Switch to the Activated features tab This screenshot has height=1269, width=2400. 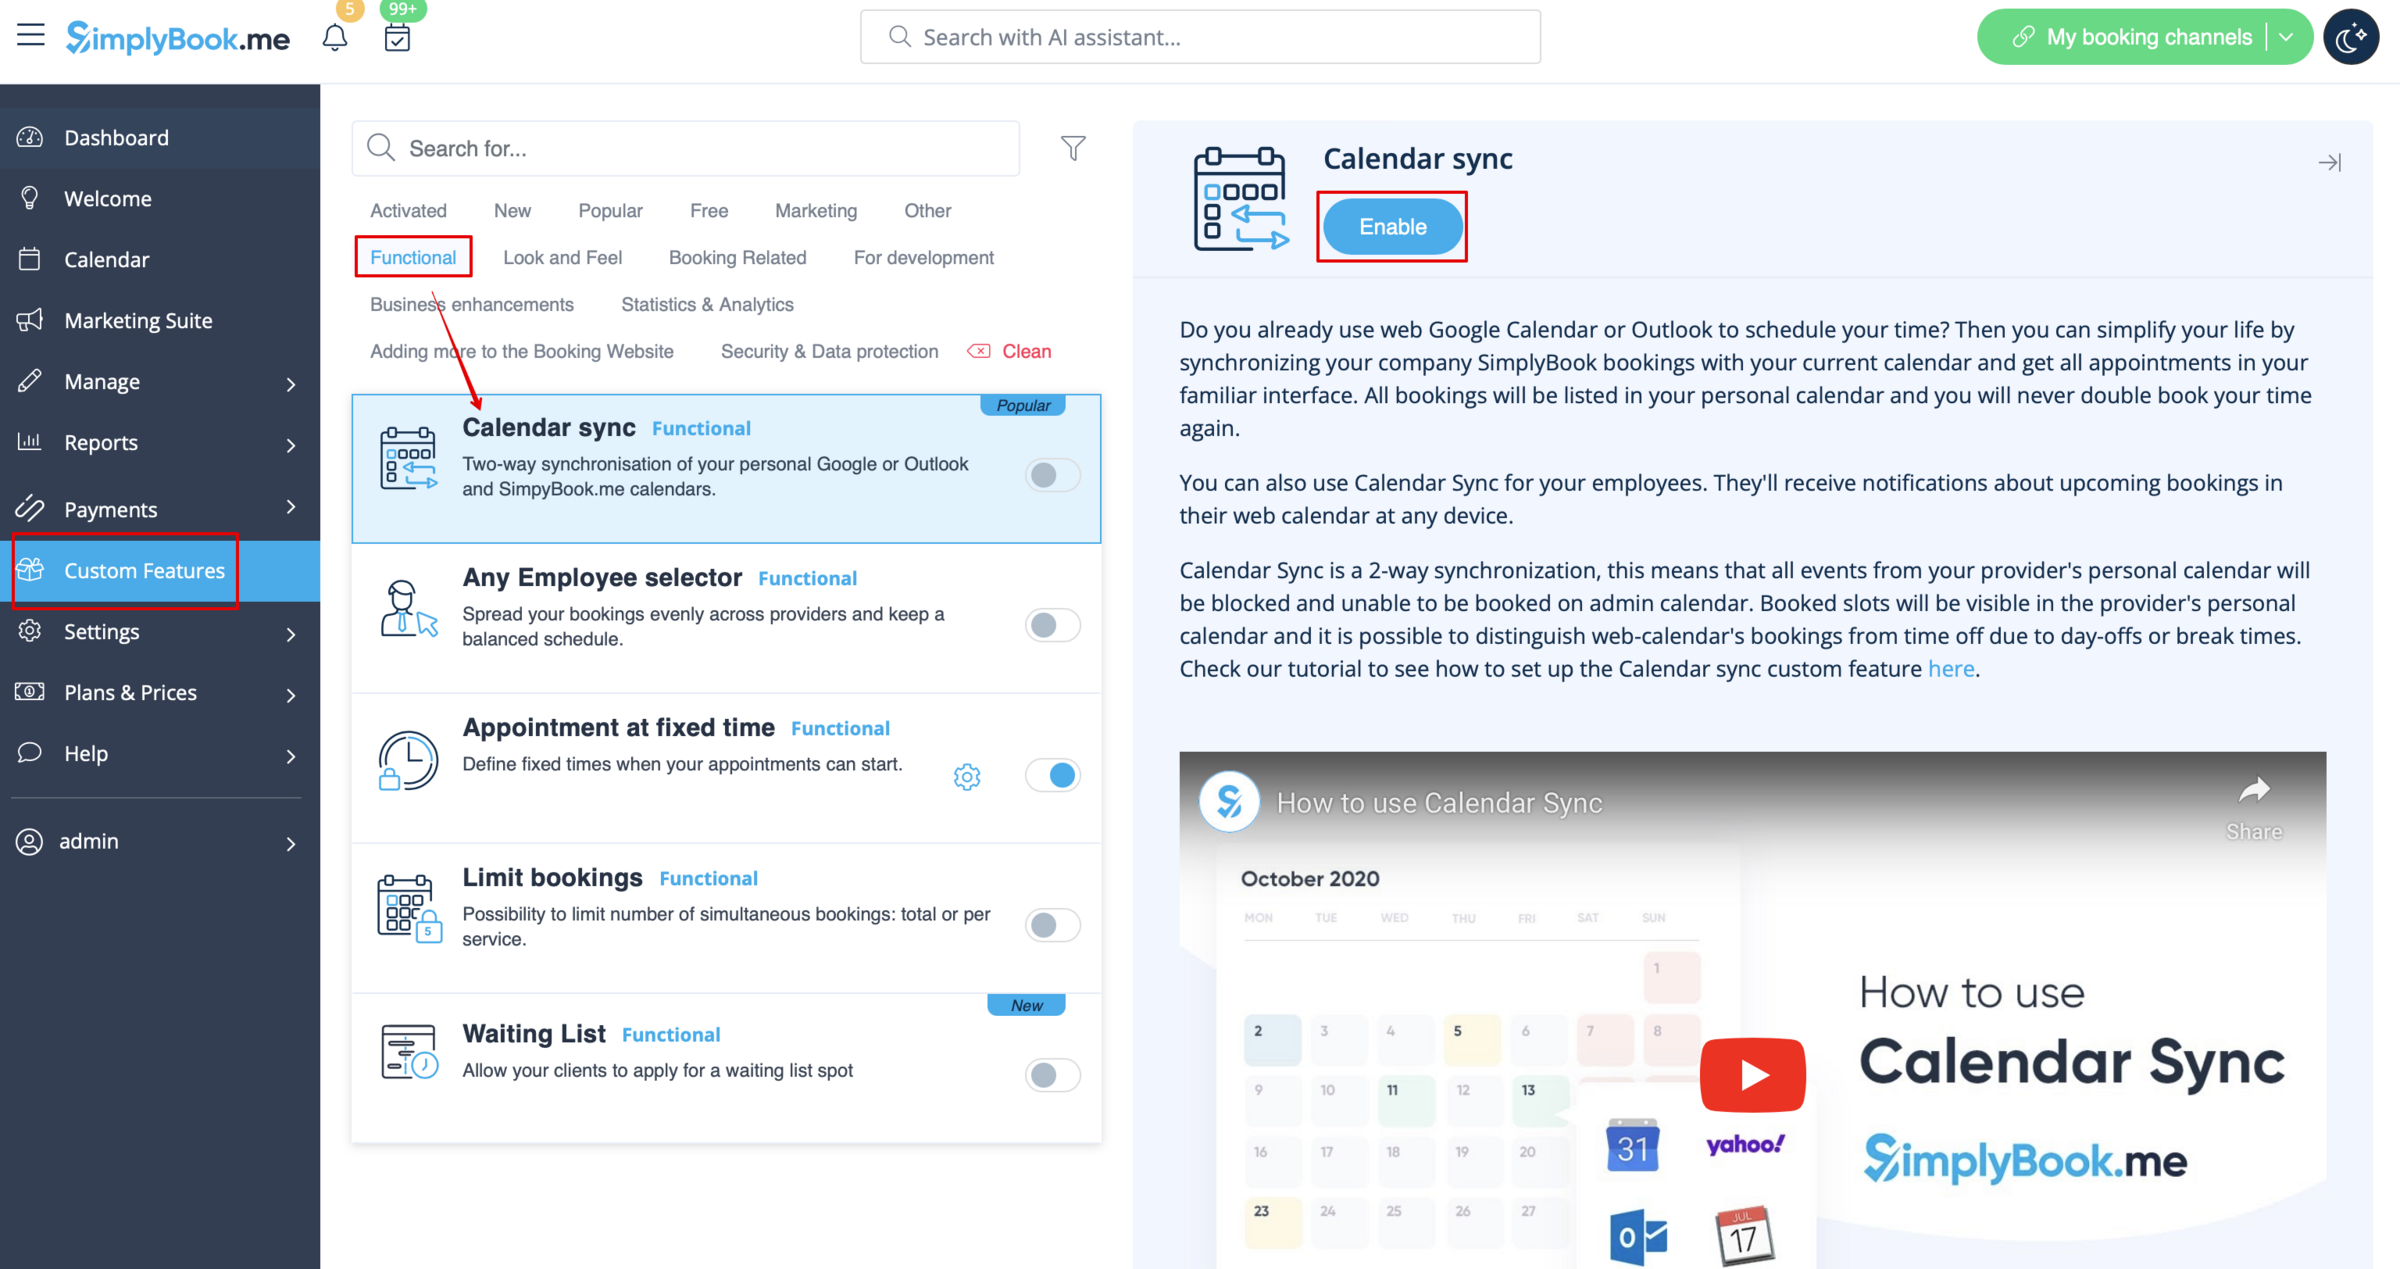(408, 210)
